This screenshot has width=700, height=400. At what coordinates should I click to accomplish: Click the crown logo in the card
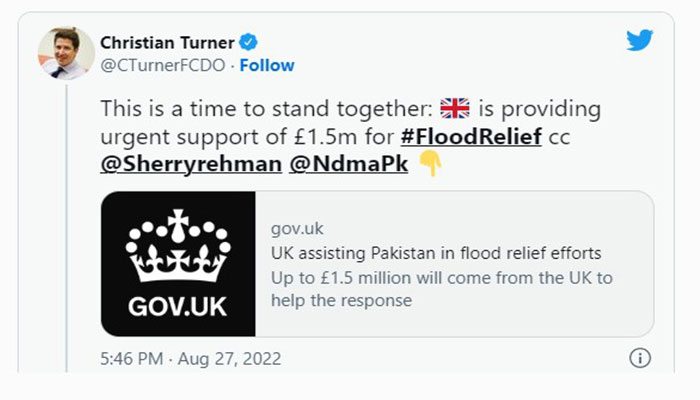(178, 246)
